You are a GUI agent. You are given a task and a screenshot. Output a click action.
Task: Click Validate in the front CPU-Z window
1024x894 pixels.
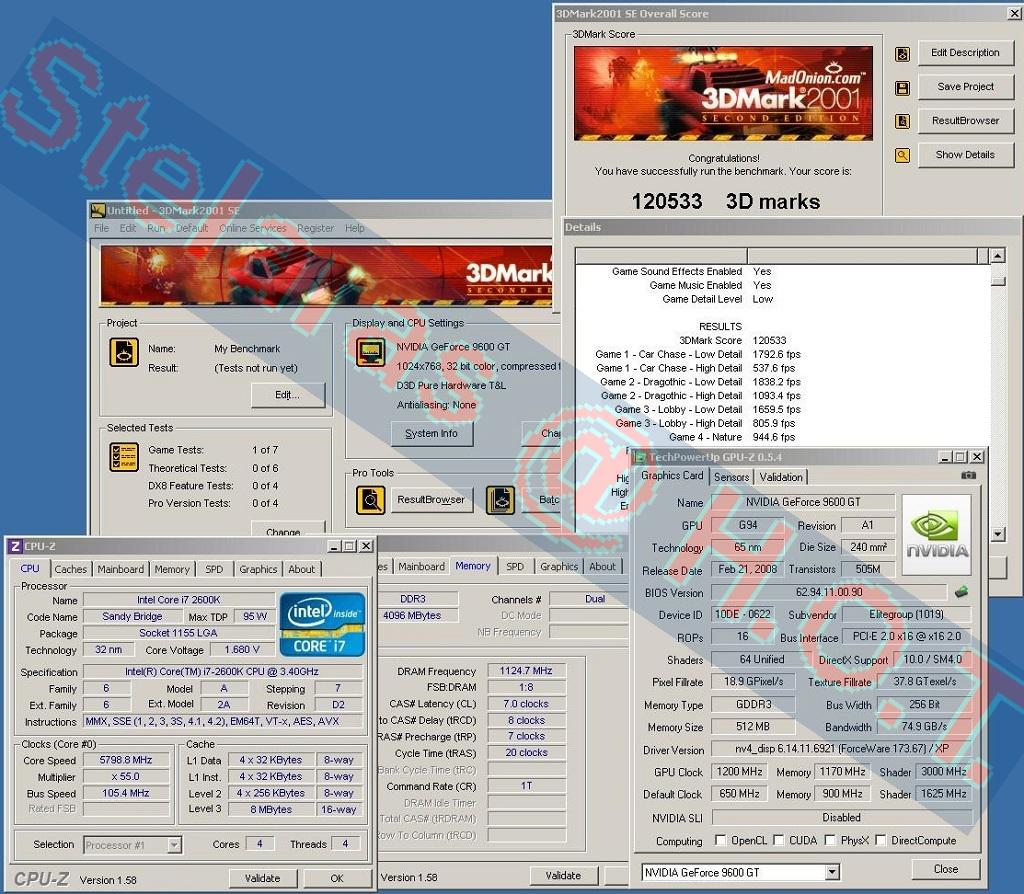pyautogui.click(x=263, y=878)
